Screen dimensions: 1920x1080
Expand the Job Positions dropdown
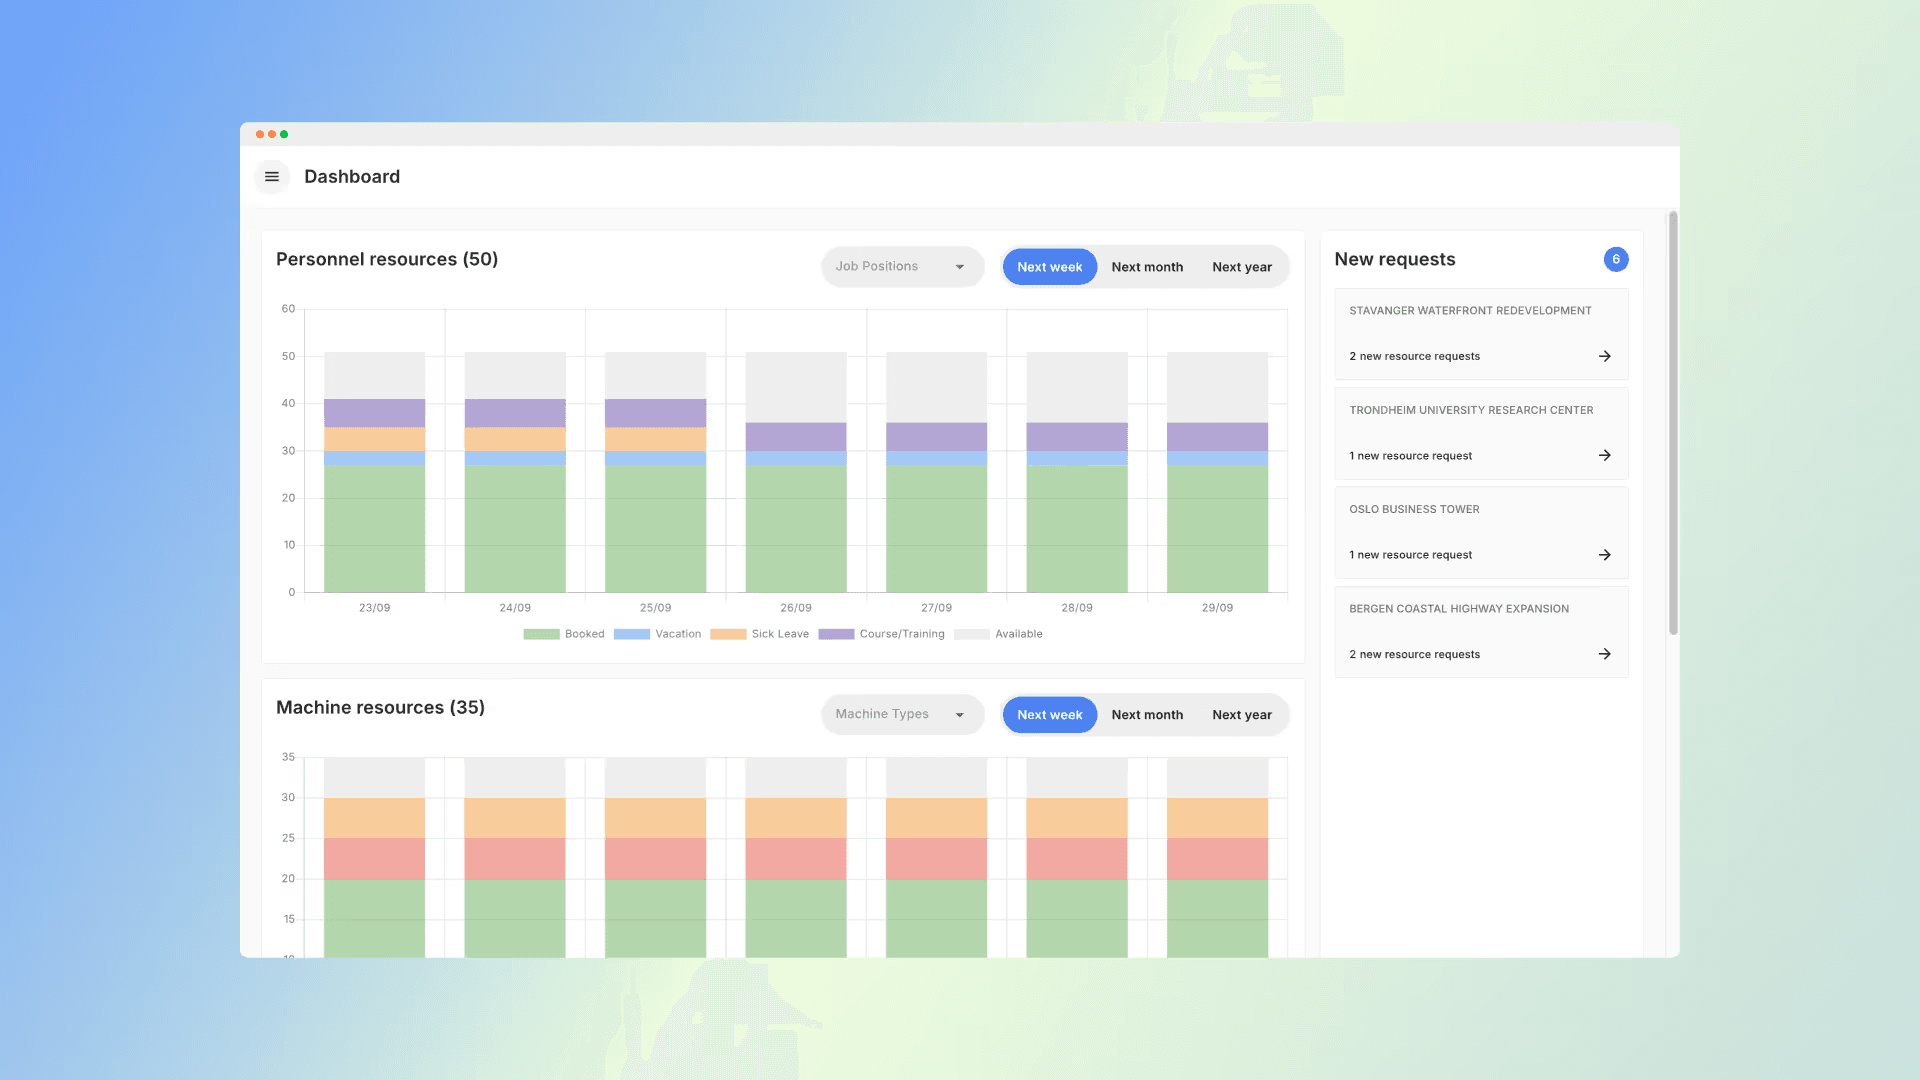[x=902, y=267]
